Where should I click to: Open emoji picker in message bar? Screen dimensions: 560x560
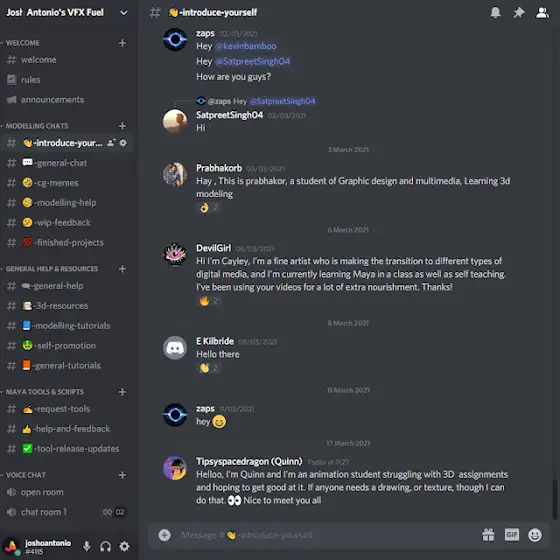(x=535, y=535)
